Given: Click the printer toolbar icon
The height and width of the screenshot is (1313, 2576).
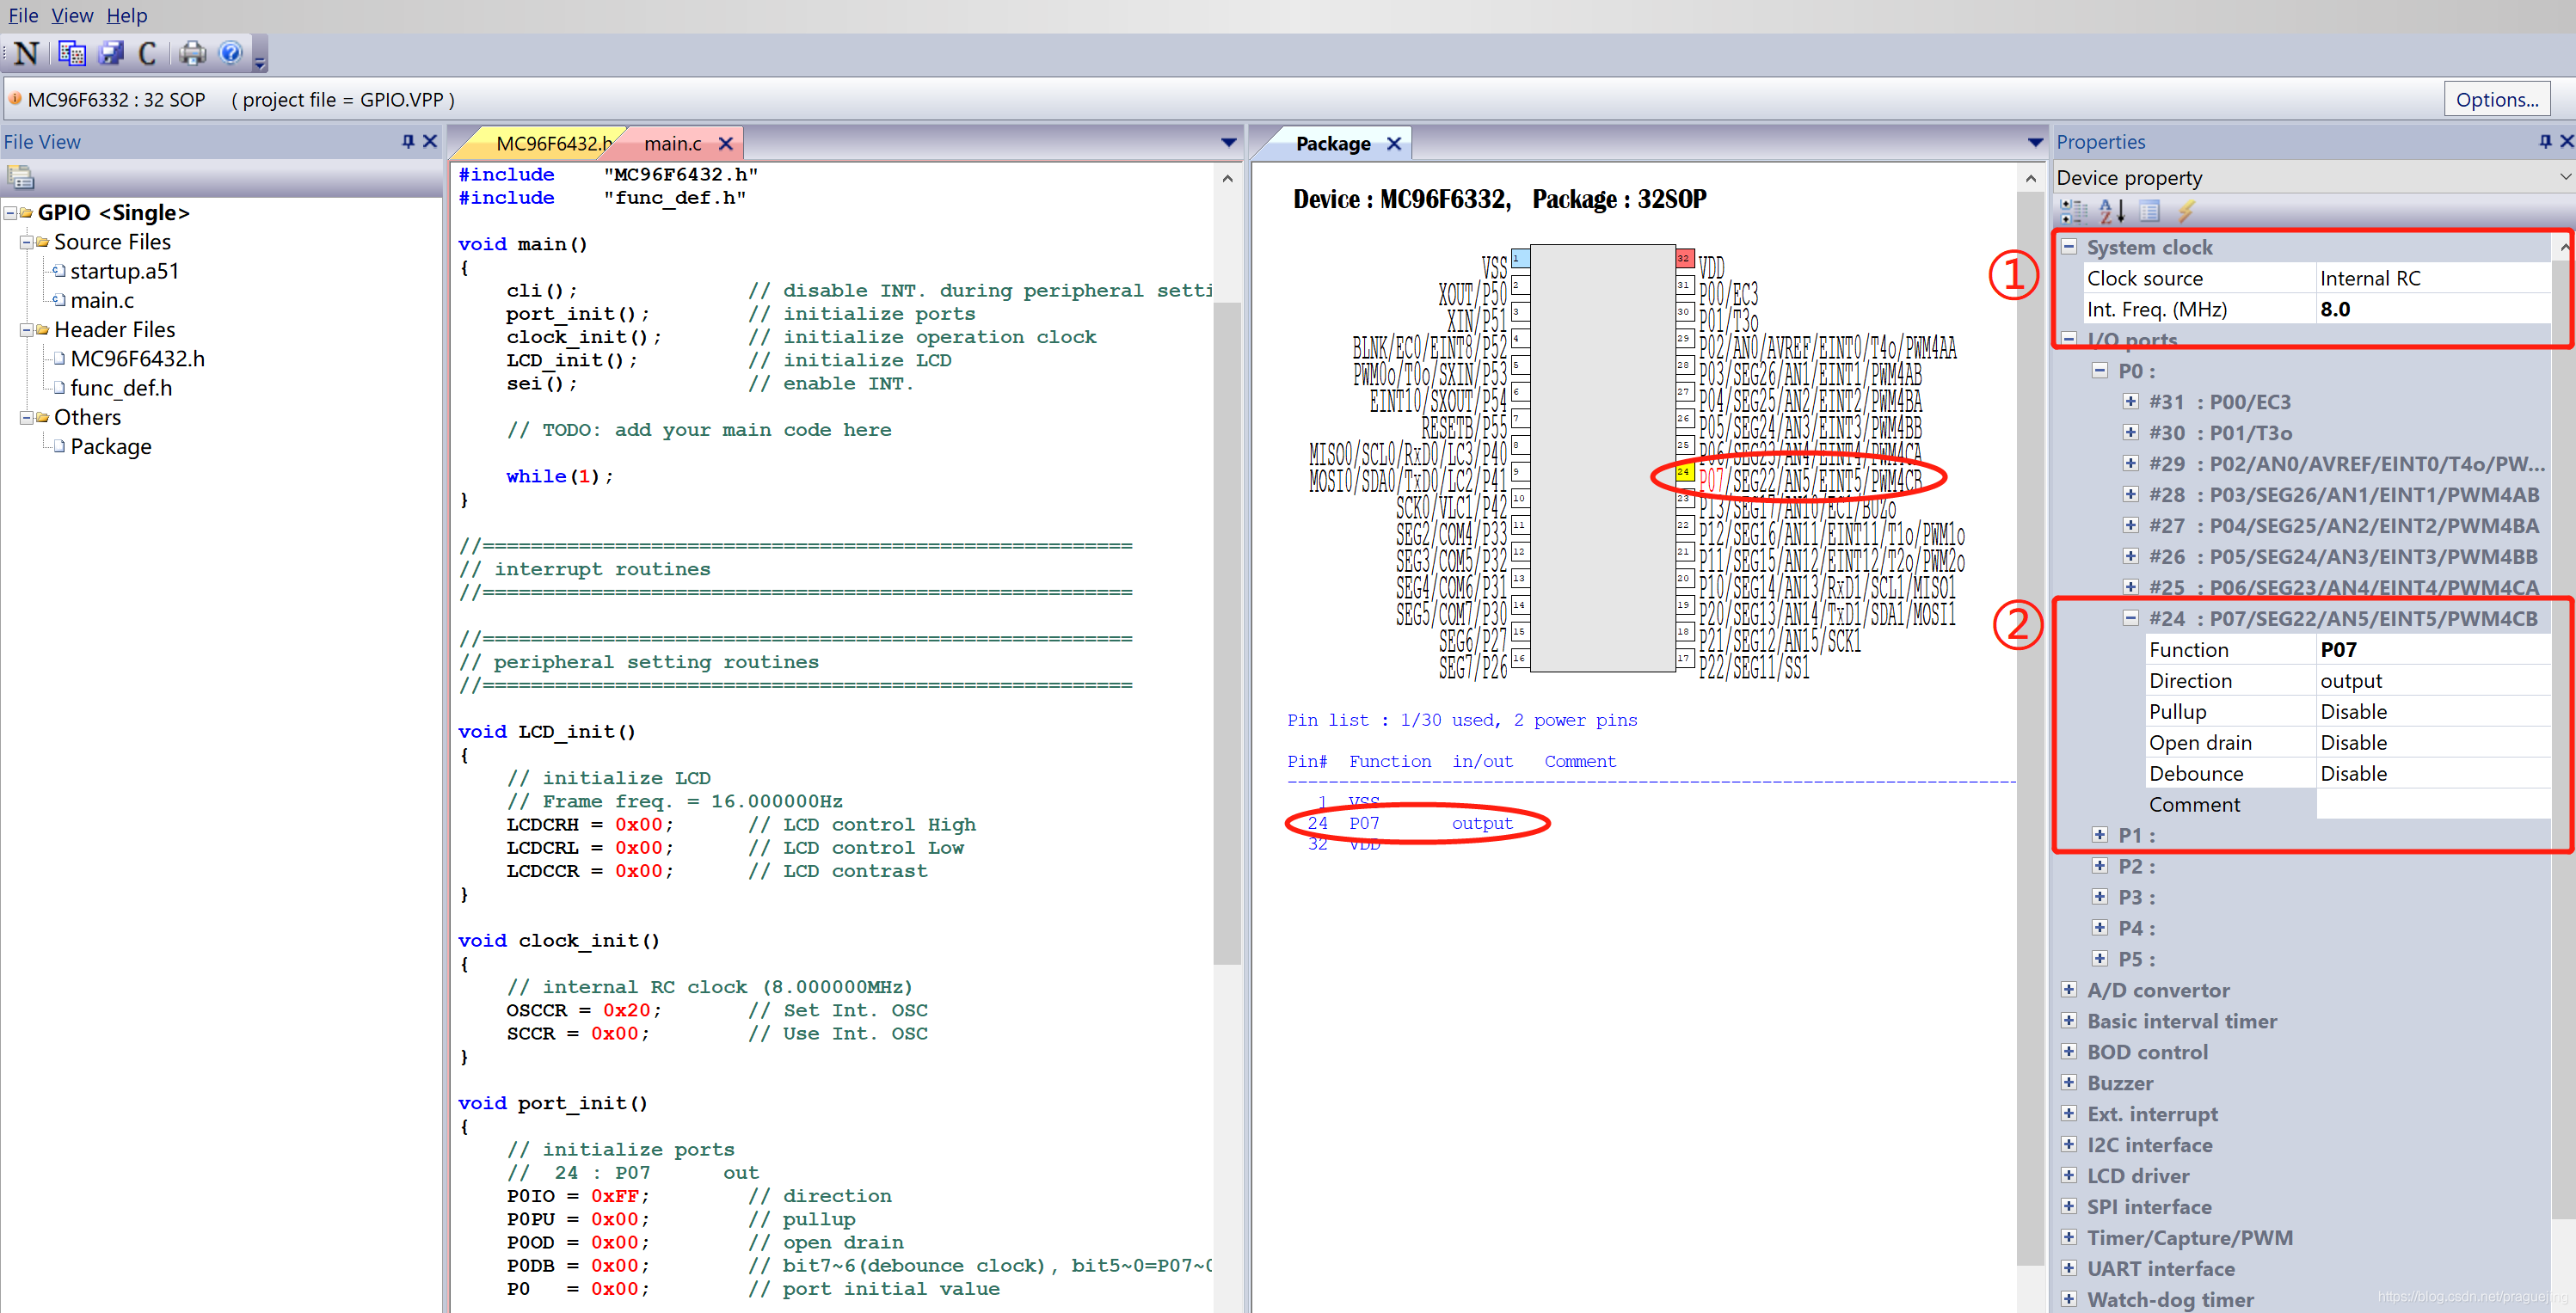Looking at the screenshot, I should tap(193, 53).
